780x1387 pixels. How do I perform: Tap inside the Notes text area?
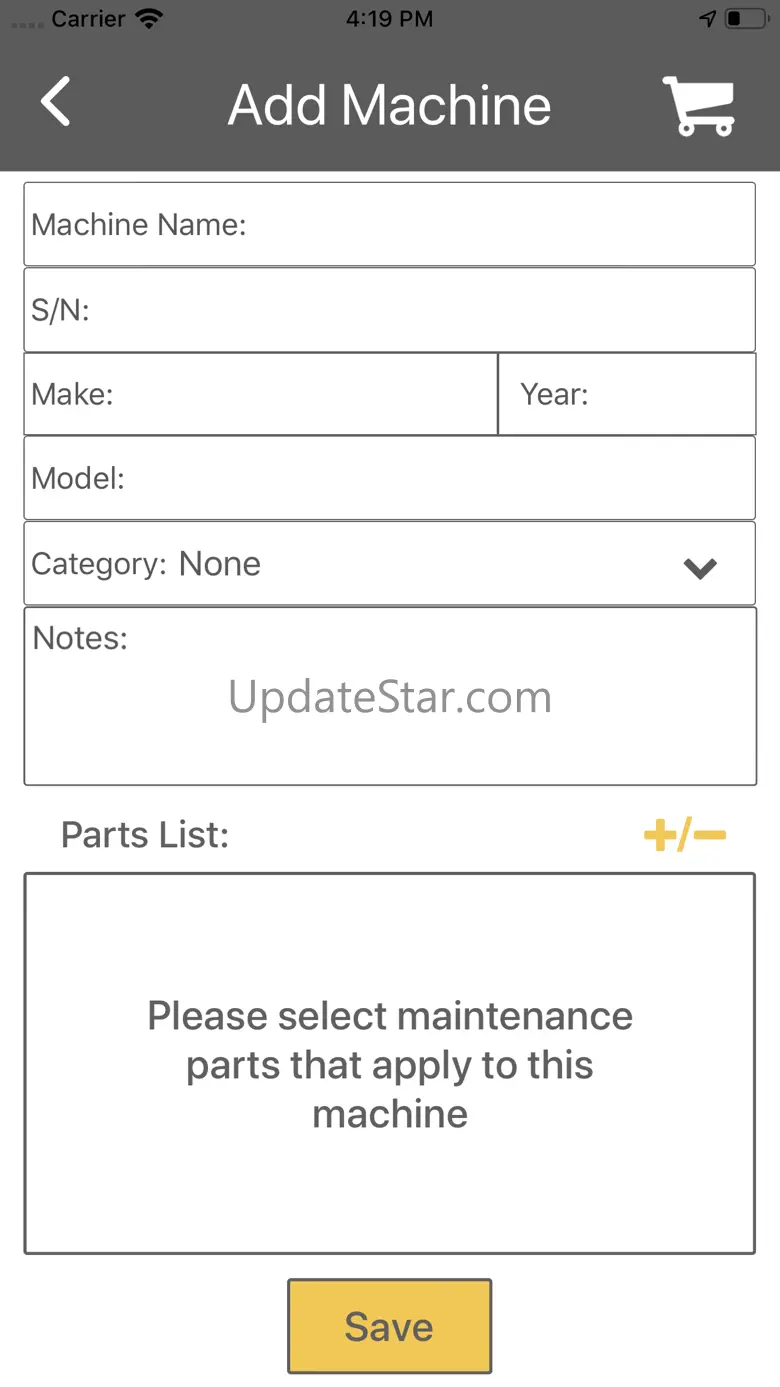[390, 696]
